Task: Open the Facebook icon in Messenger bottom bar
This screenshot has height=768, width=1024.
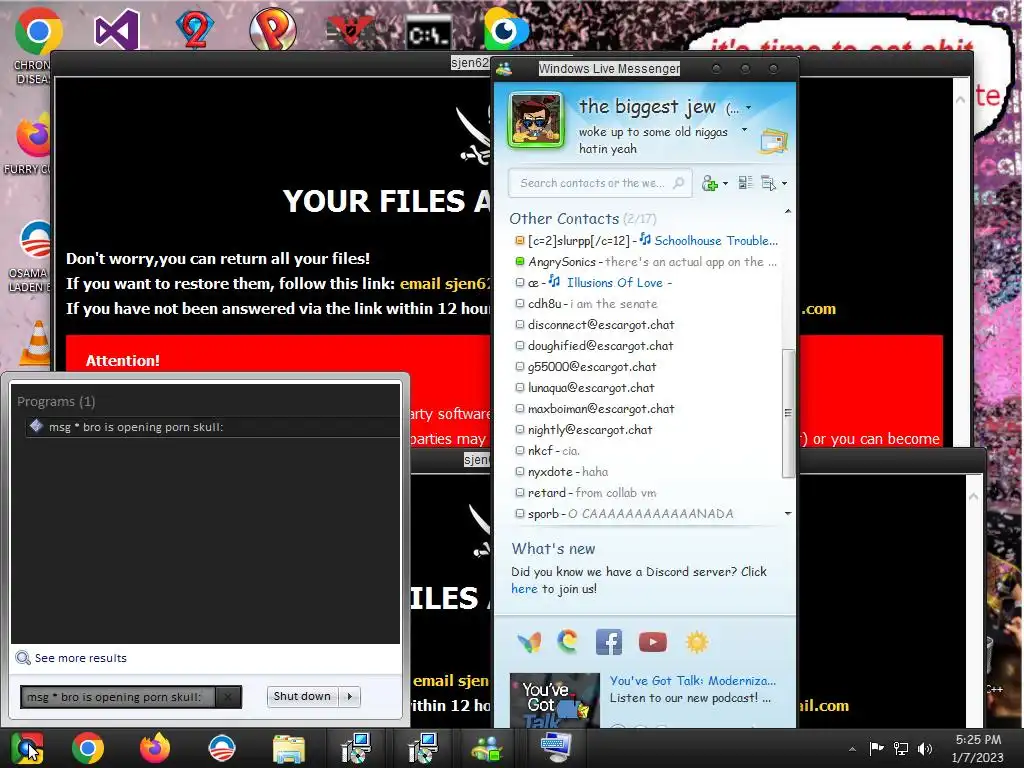Action: (x=609, y=643)
